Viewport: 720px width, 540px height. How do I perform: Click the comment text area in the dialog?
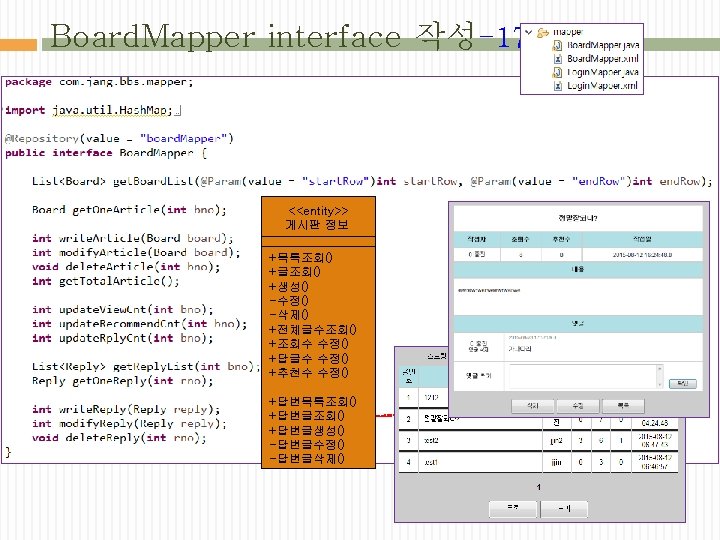click(x=581, y=376)
